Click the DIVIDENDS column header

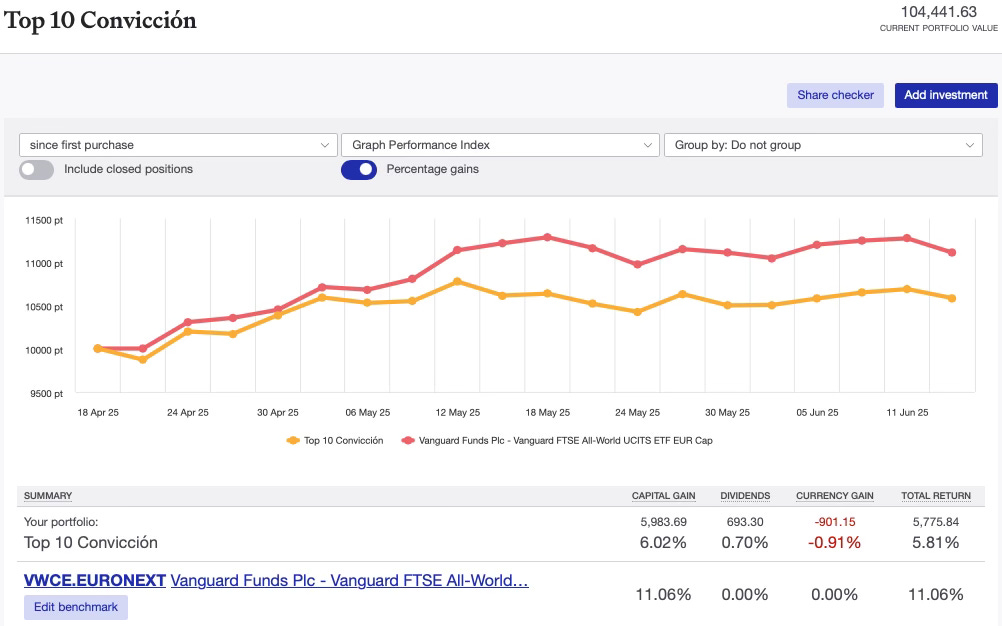pos(745,496)
